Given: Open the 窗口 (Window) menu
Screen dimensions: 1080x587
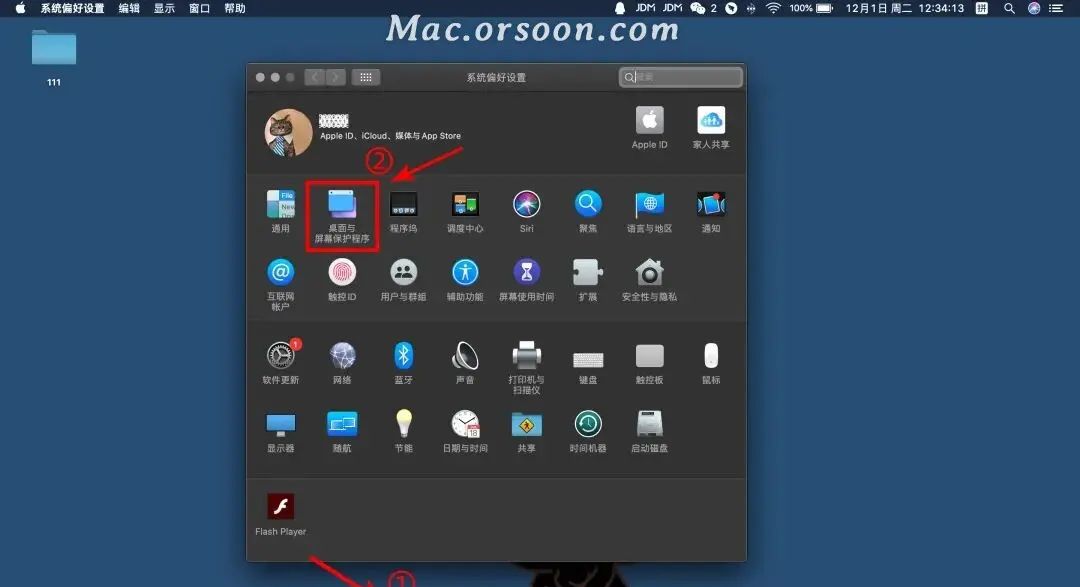Looking at the screenshot, I should tap(199, 8).
